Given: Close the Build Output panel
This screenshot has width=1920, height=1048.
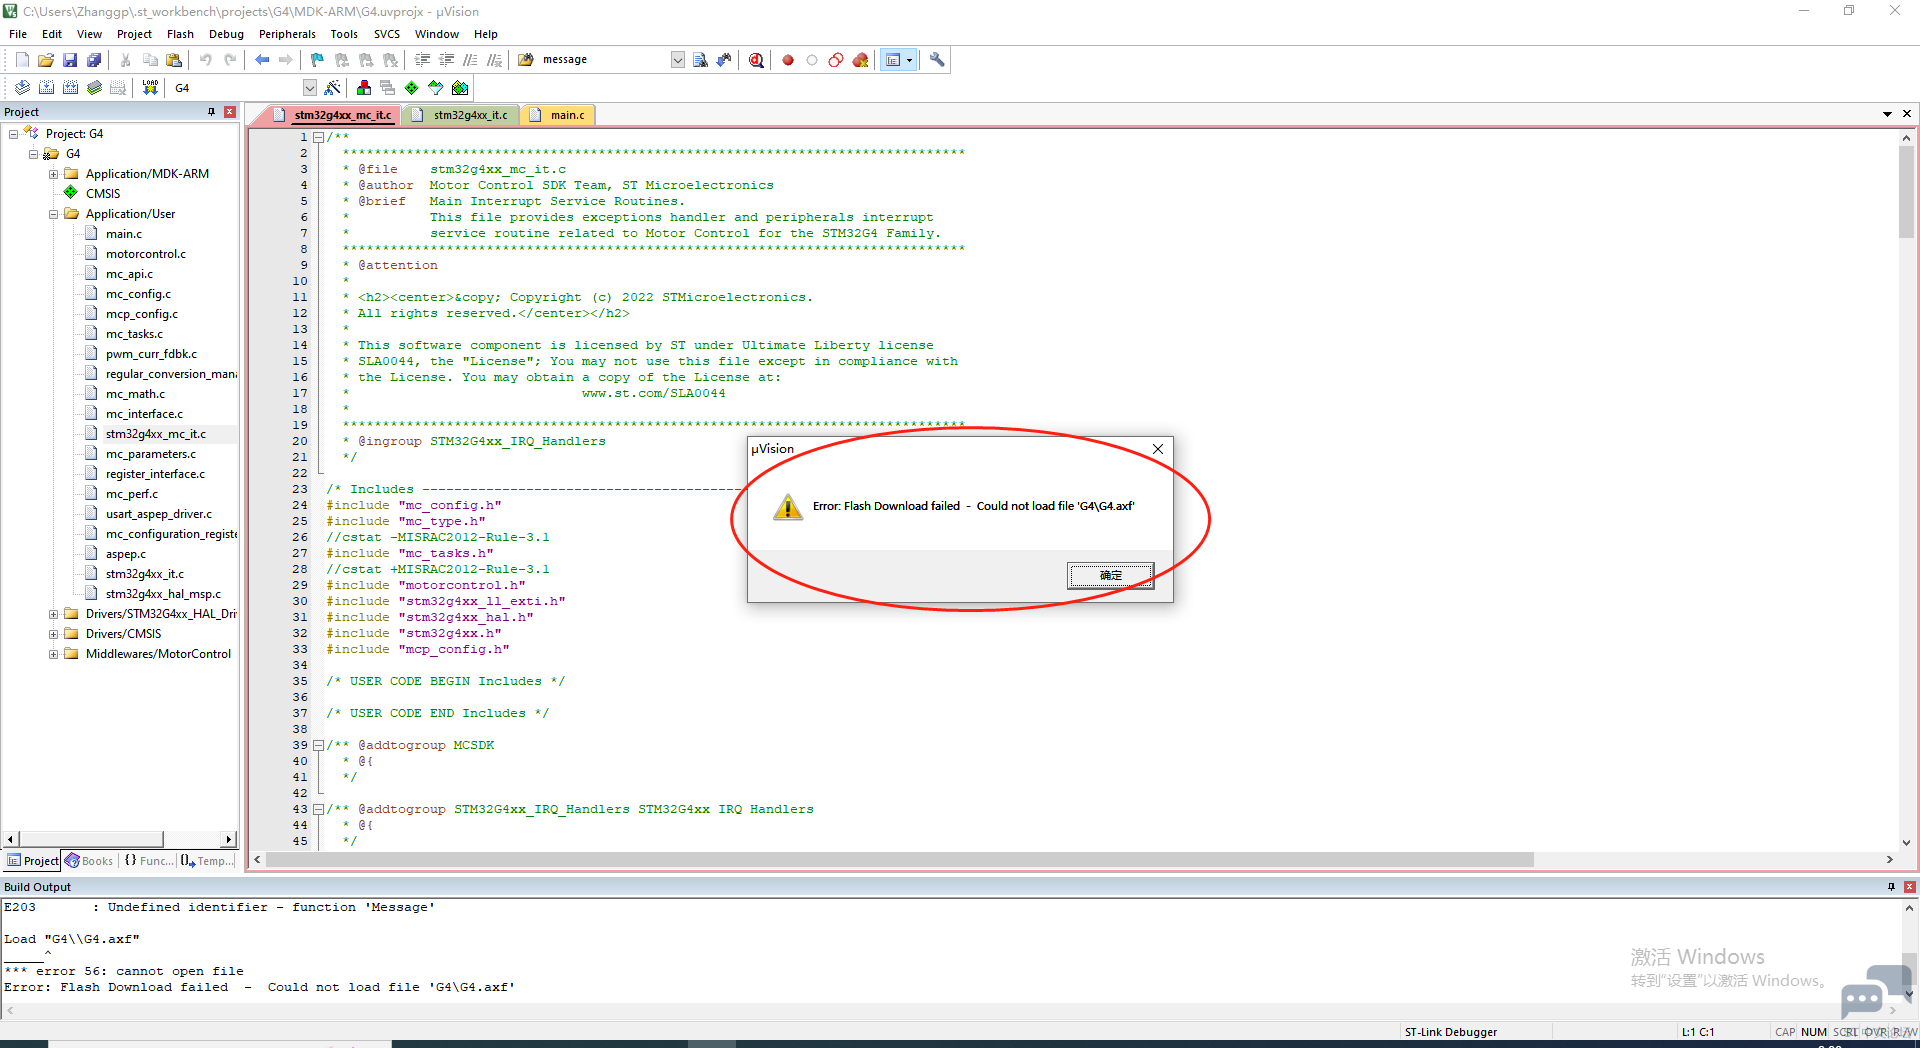Looking at the screenshot, I should (x=1910, y=887).
